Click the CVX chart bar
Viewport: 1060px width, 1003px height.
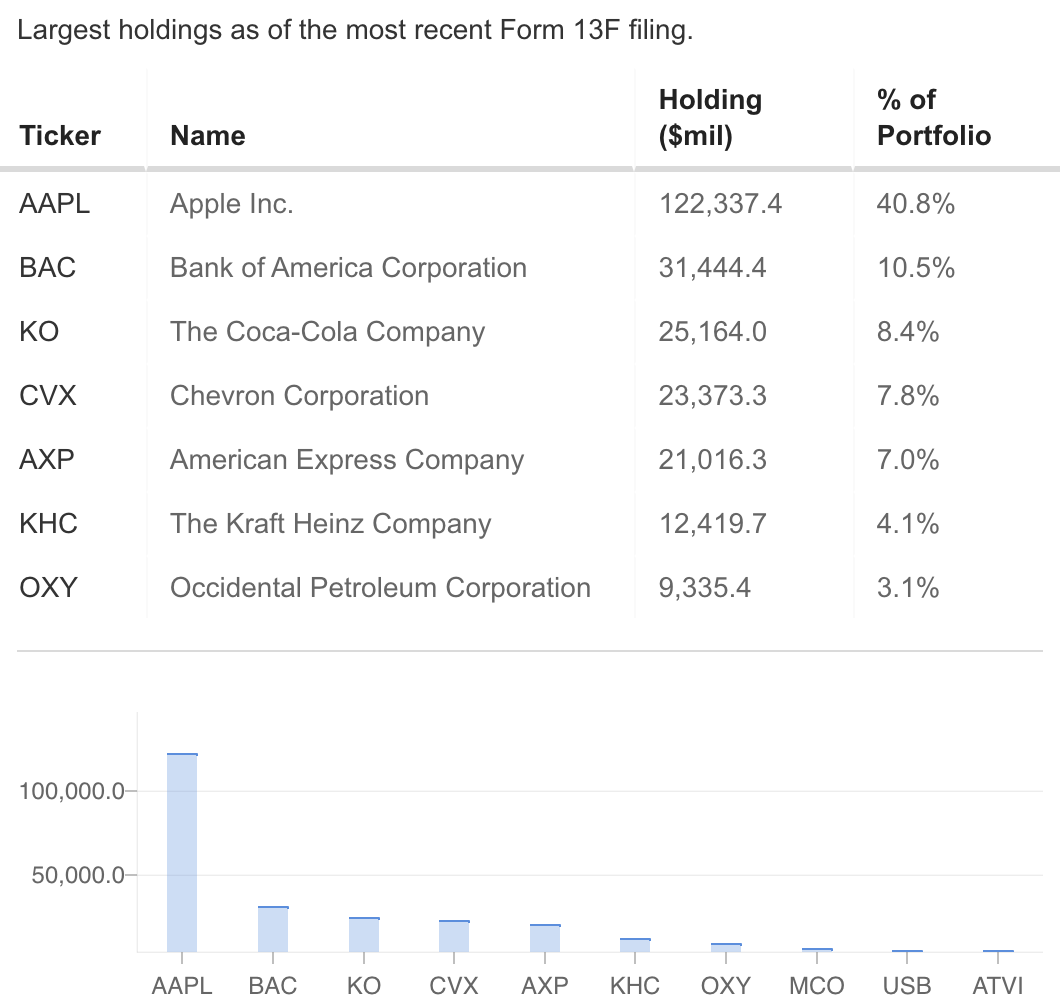click(x=454, y=936)
